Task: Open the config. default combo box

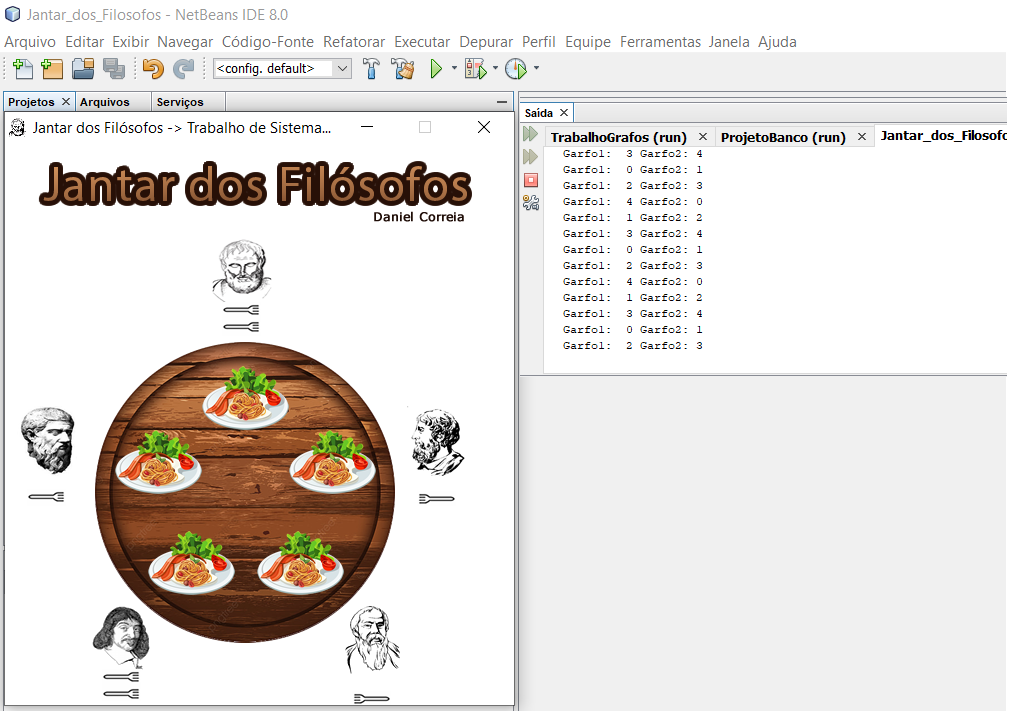Action: tap(282, 68)
